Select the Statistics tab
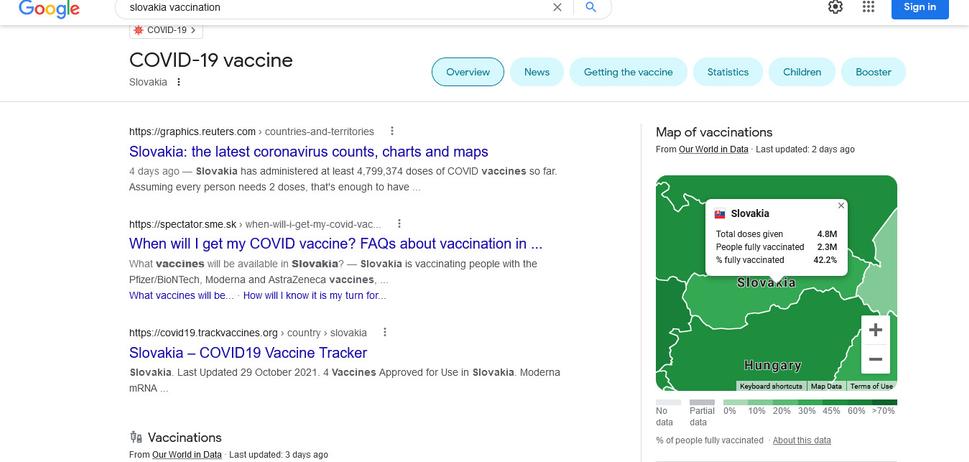Screen dimensions: 969x462 tap(727, 72)
